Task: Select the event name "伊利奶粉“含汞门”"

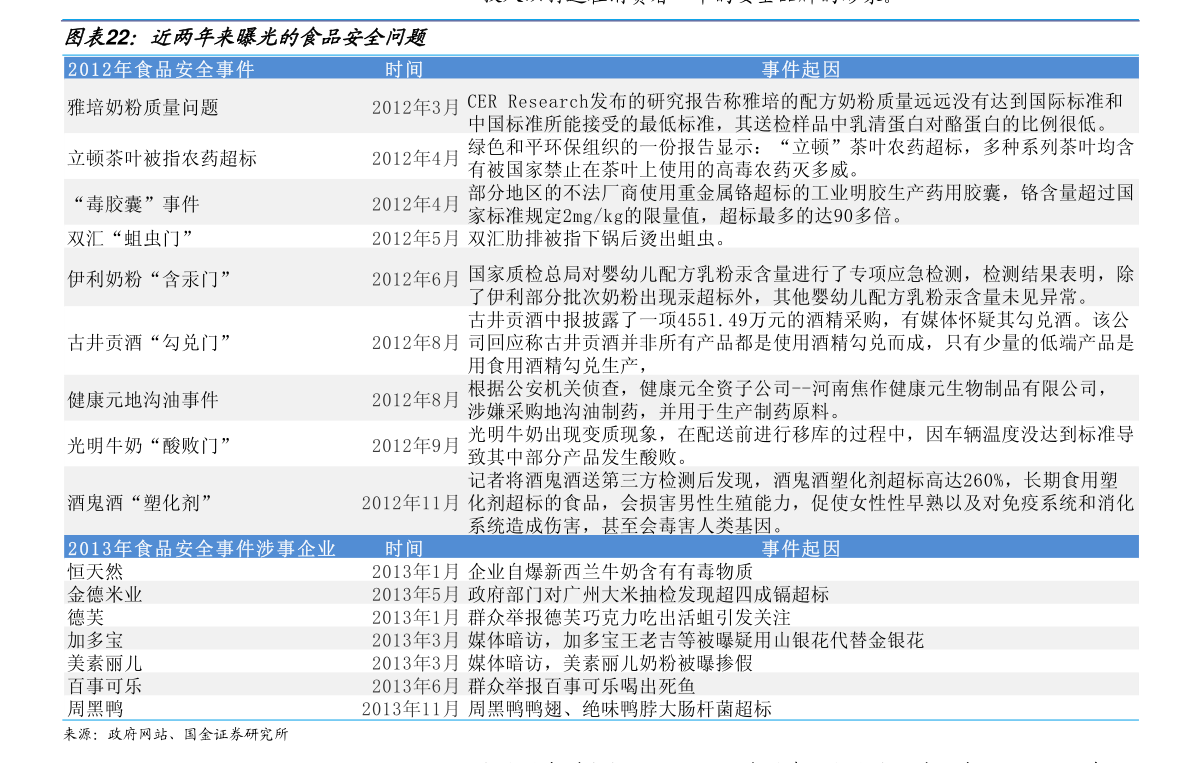Action: point(149,279)
